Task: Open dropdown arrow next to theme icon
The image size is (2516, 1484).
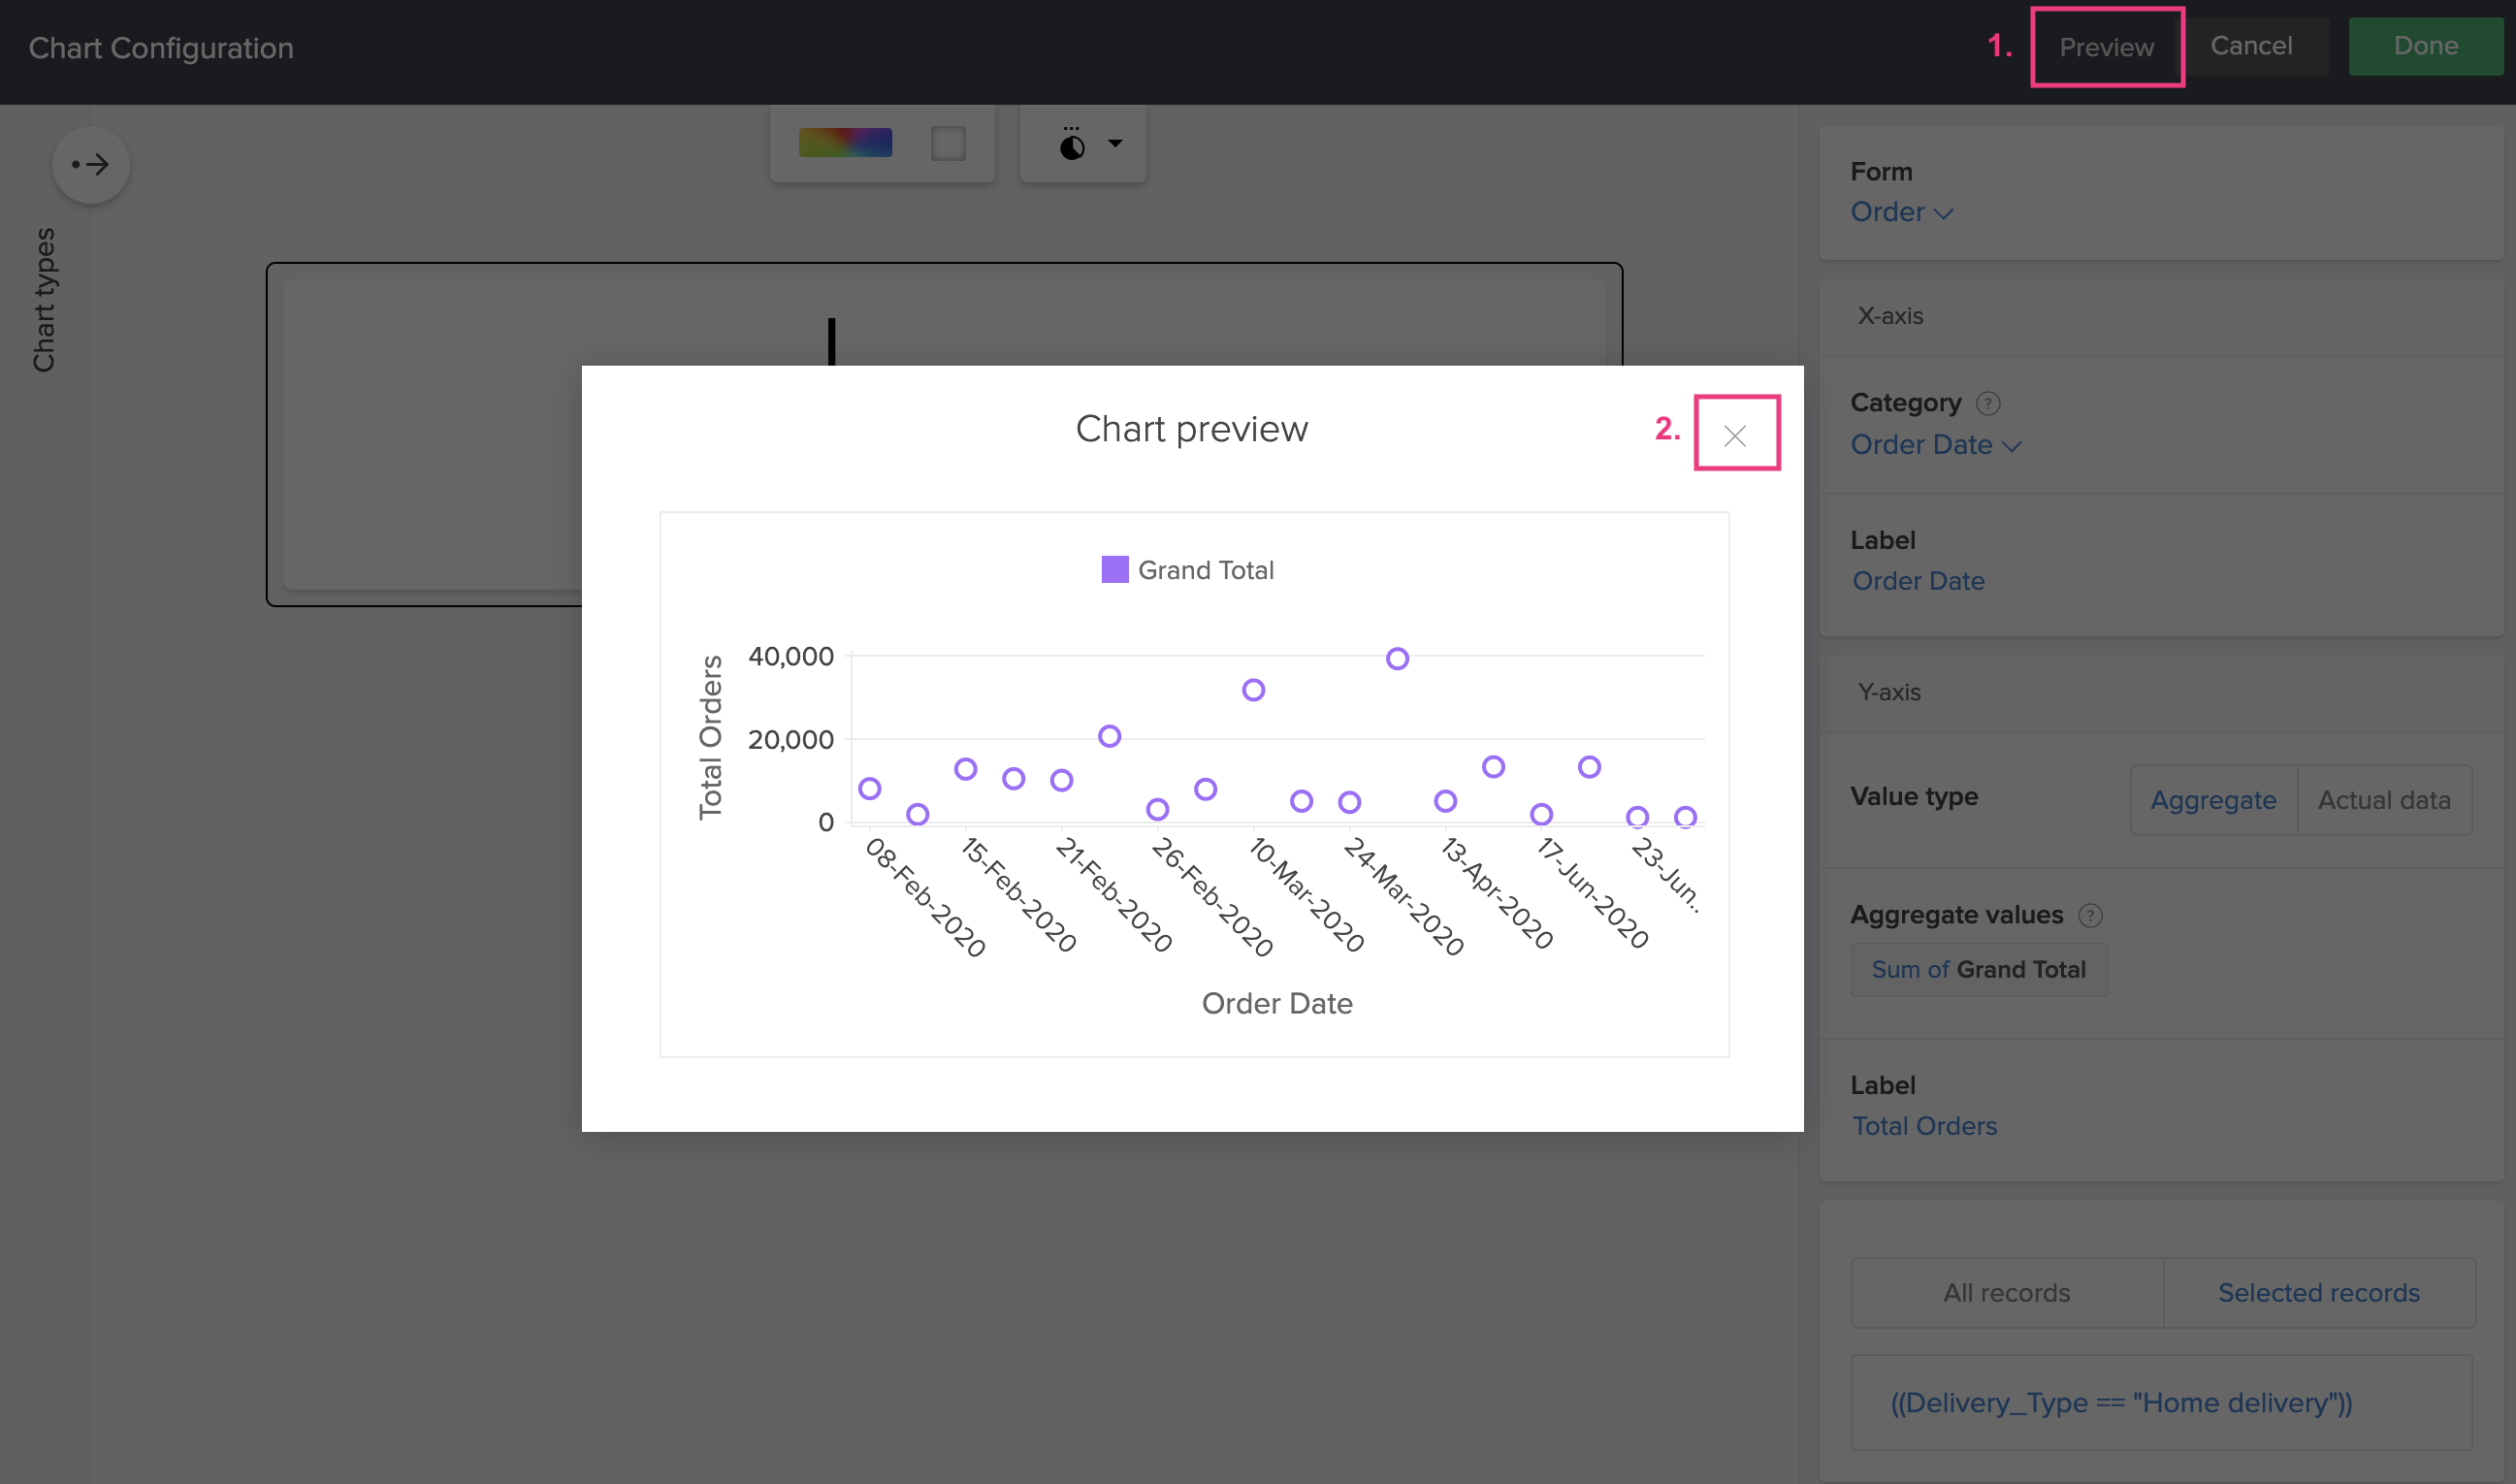Action: pos(1115,144)
